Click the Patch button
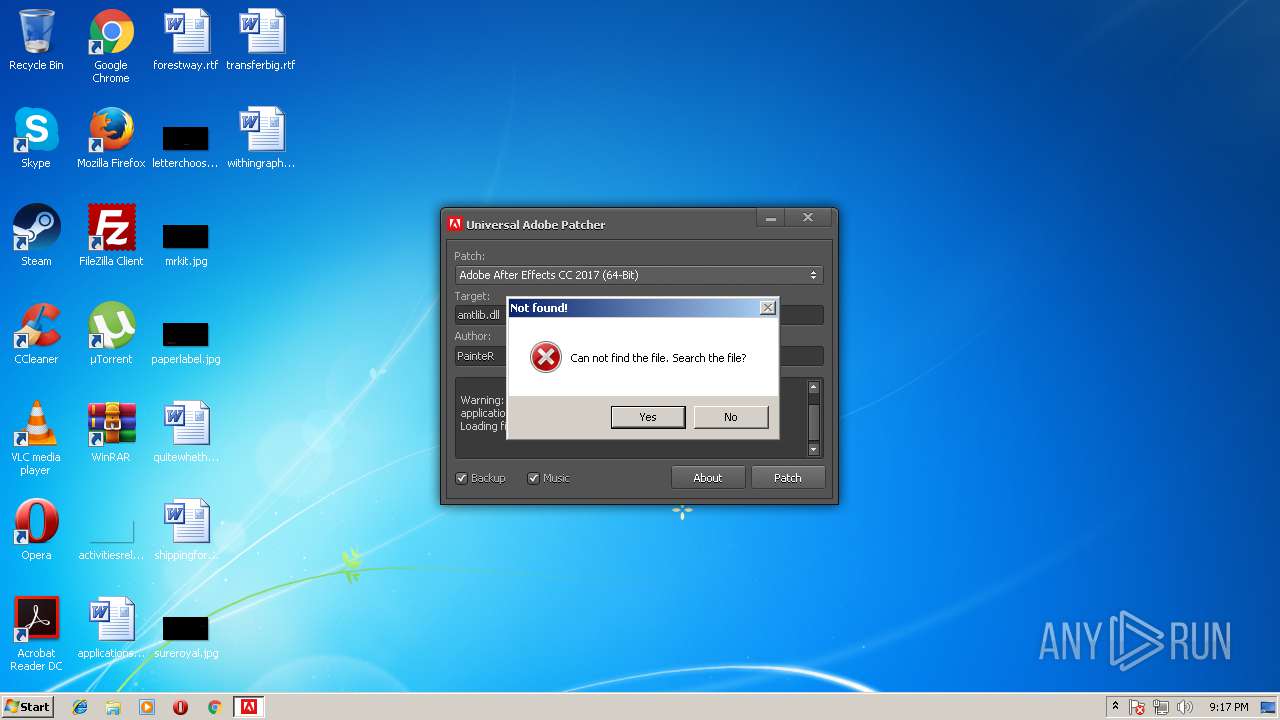The height and width of the screenshot is (720, 1280). tap(788, 478)
